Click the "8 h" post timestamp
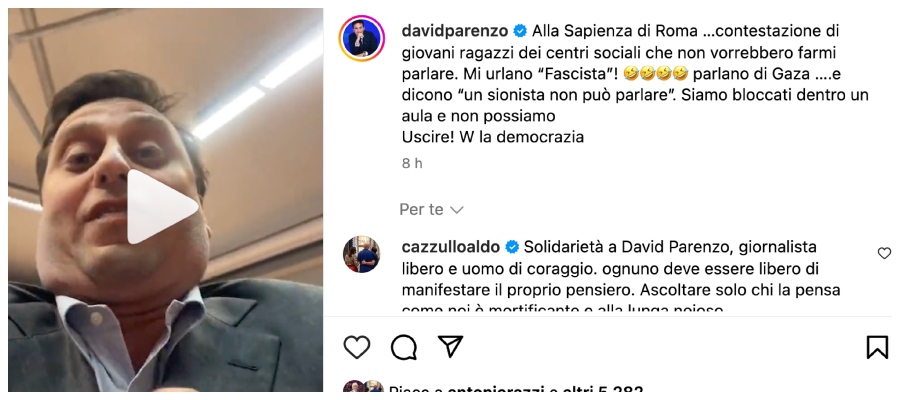The width and height of the screenshot is (900, 400). click(412, 164)
